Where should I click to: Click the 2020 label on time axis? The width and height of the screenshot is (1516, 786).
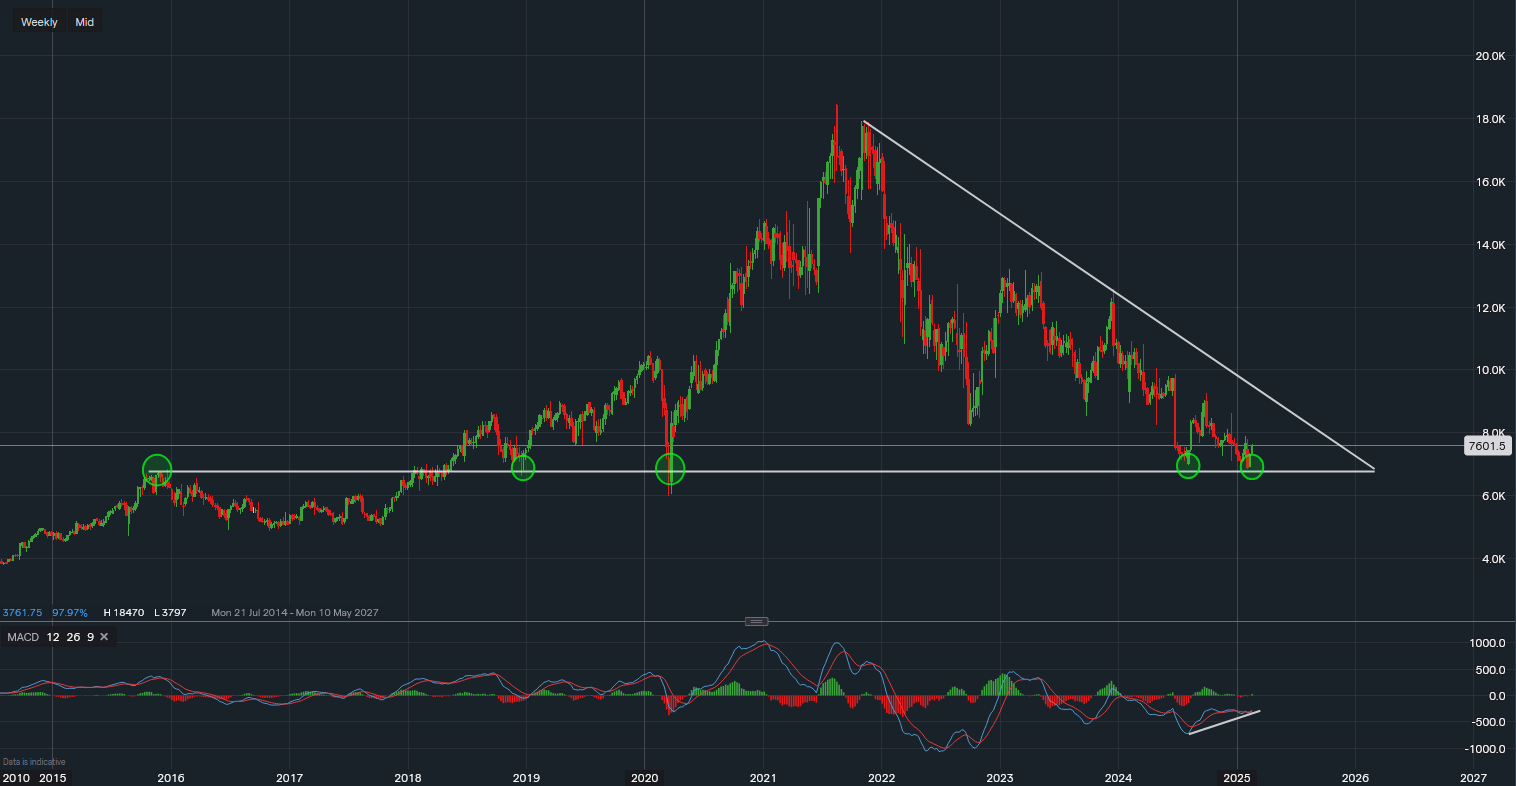644,777
